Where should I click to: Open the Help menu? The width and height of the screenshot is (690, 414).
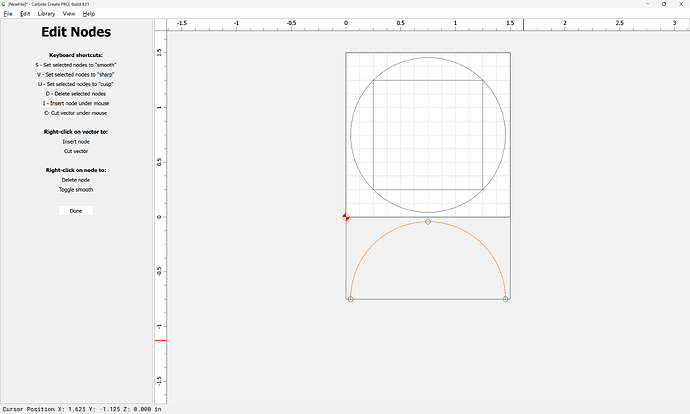click(x=89, y=14)
